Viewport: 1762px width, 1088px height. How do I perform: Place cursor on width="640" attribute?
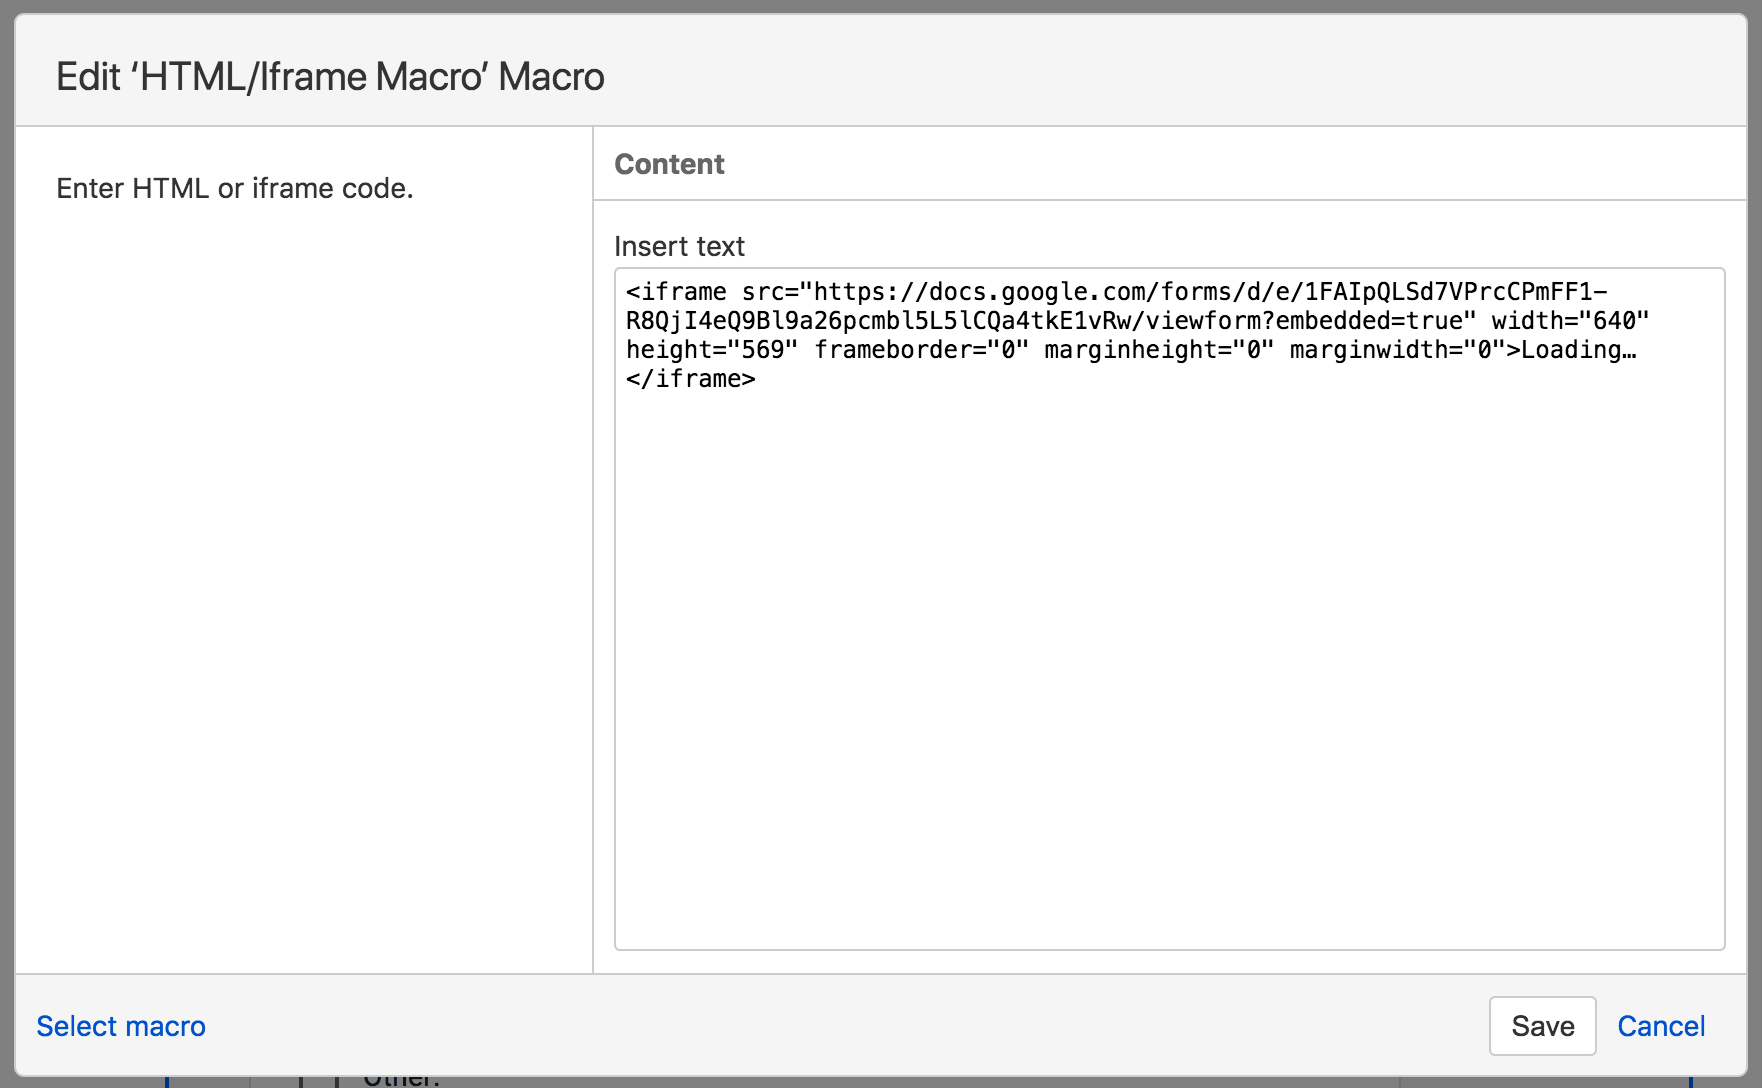tap(1569, 321)
